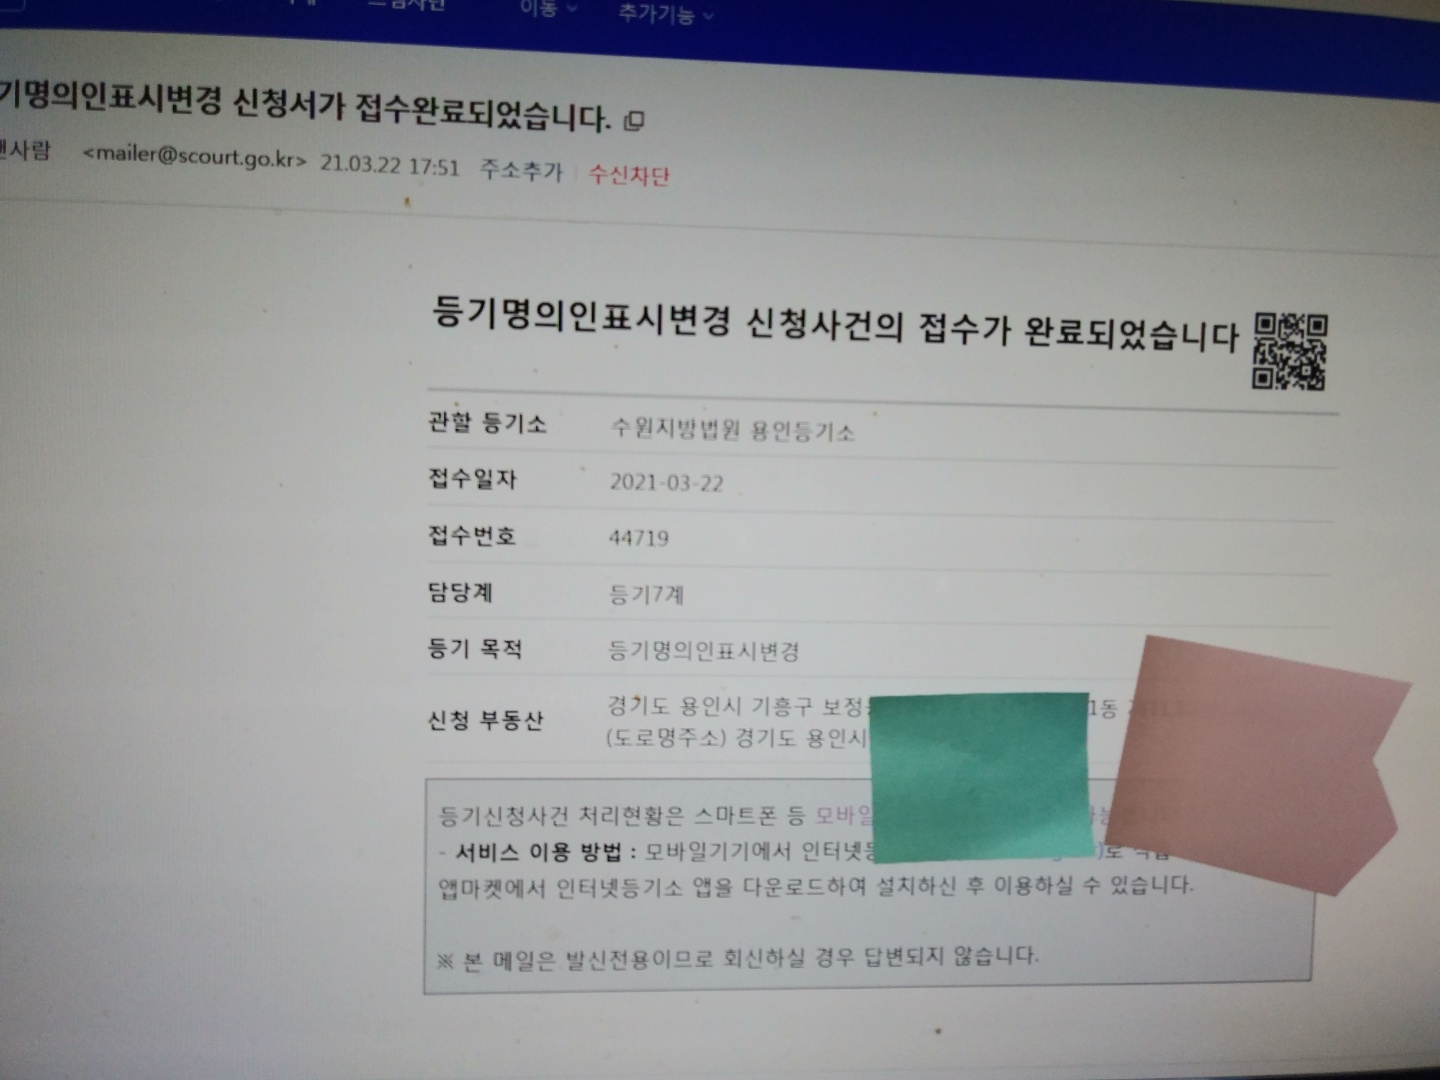Click the sender address mailer@scourt.go.kr
1440x1080 pixels.
[x=195, y=156]
